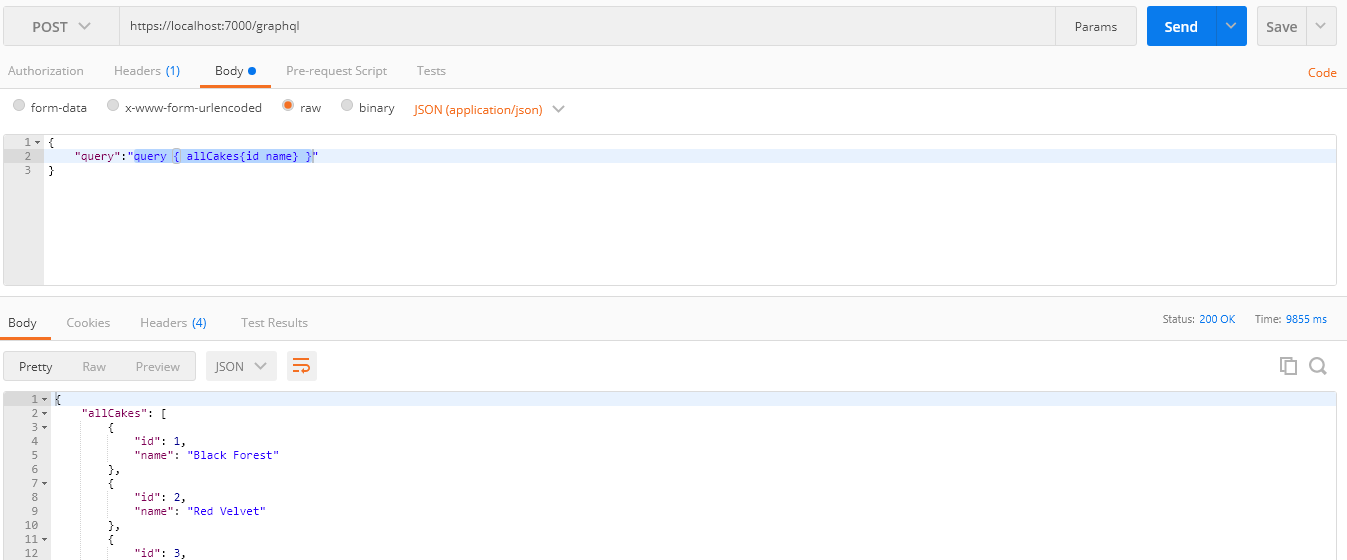Click the Send button
Viewport: 1347px width, 560px height.
[x=1181, y=26]
